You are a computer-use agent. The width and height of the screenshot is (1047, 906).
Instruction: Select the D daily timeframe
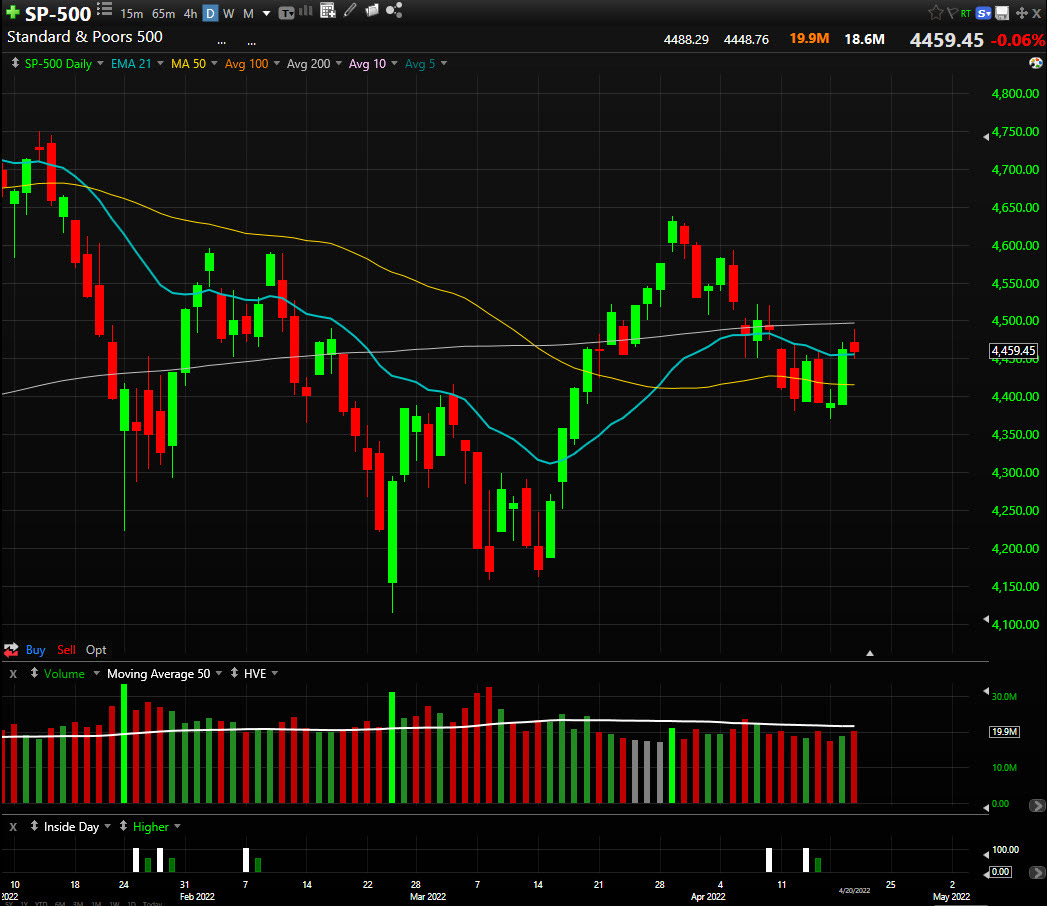(x=210, y=13)
